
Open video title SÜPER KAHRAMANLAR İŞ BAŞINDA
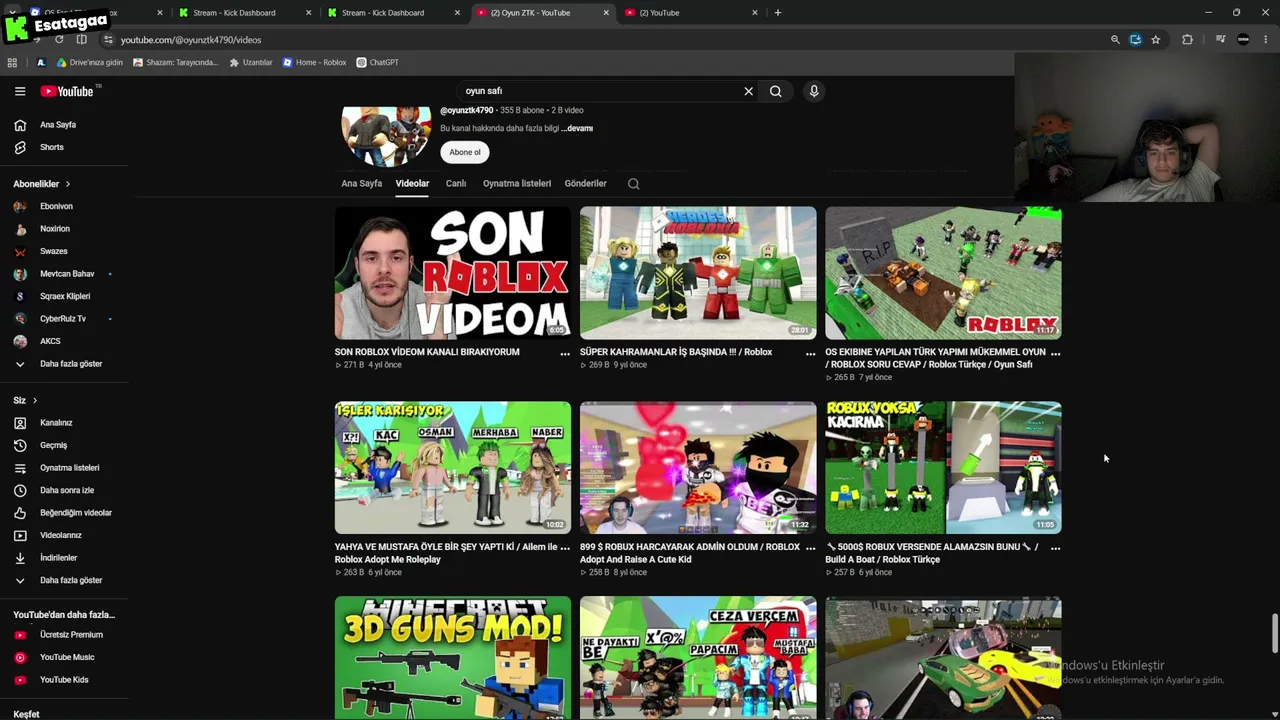(676, 352)
